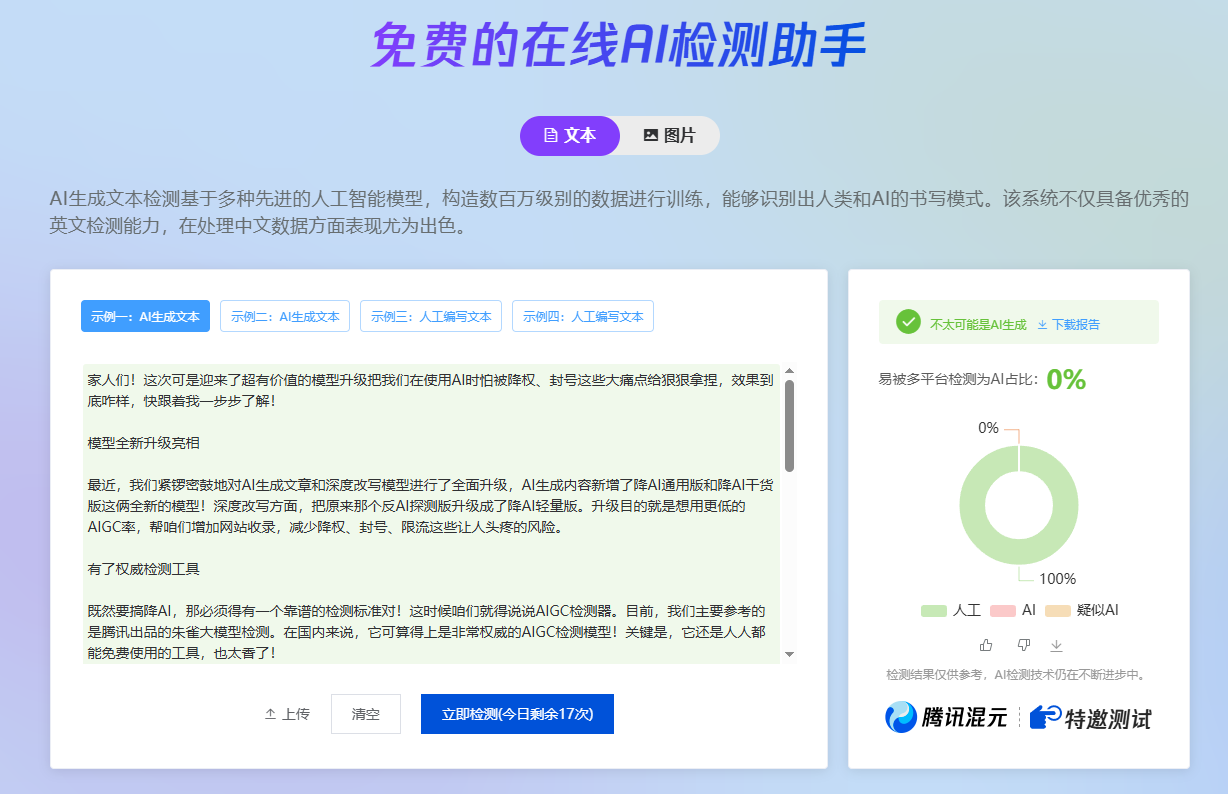Click the green checkmark result icon
Viewport: 1228px width, 794px height.
pyautogui.click(x=908, y=322)
